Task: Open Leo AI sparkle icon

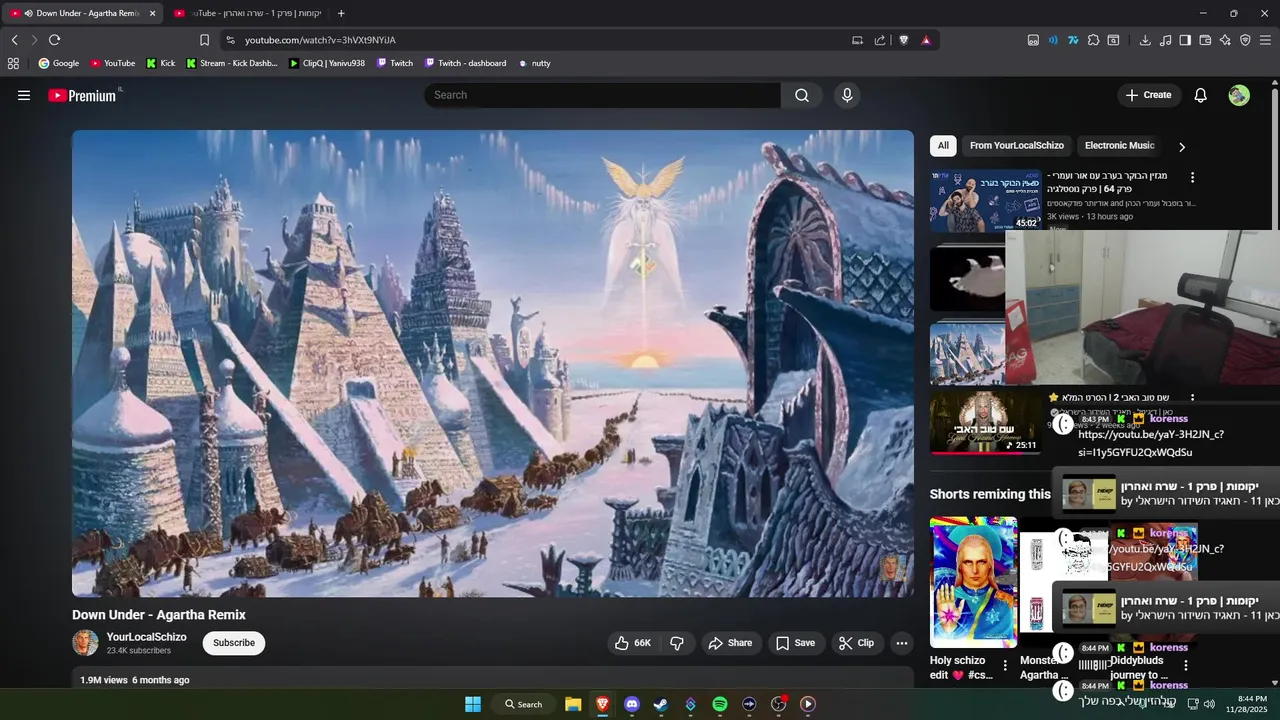Action: 1225,40
